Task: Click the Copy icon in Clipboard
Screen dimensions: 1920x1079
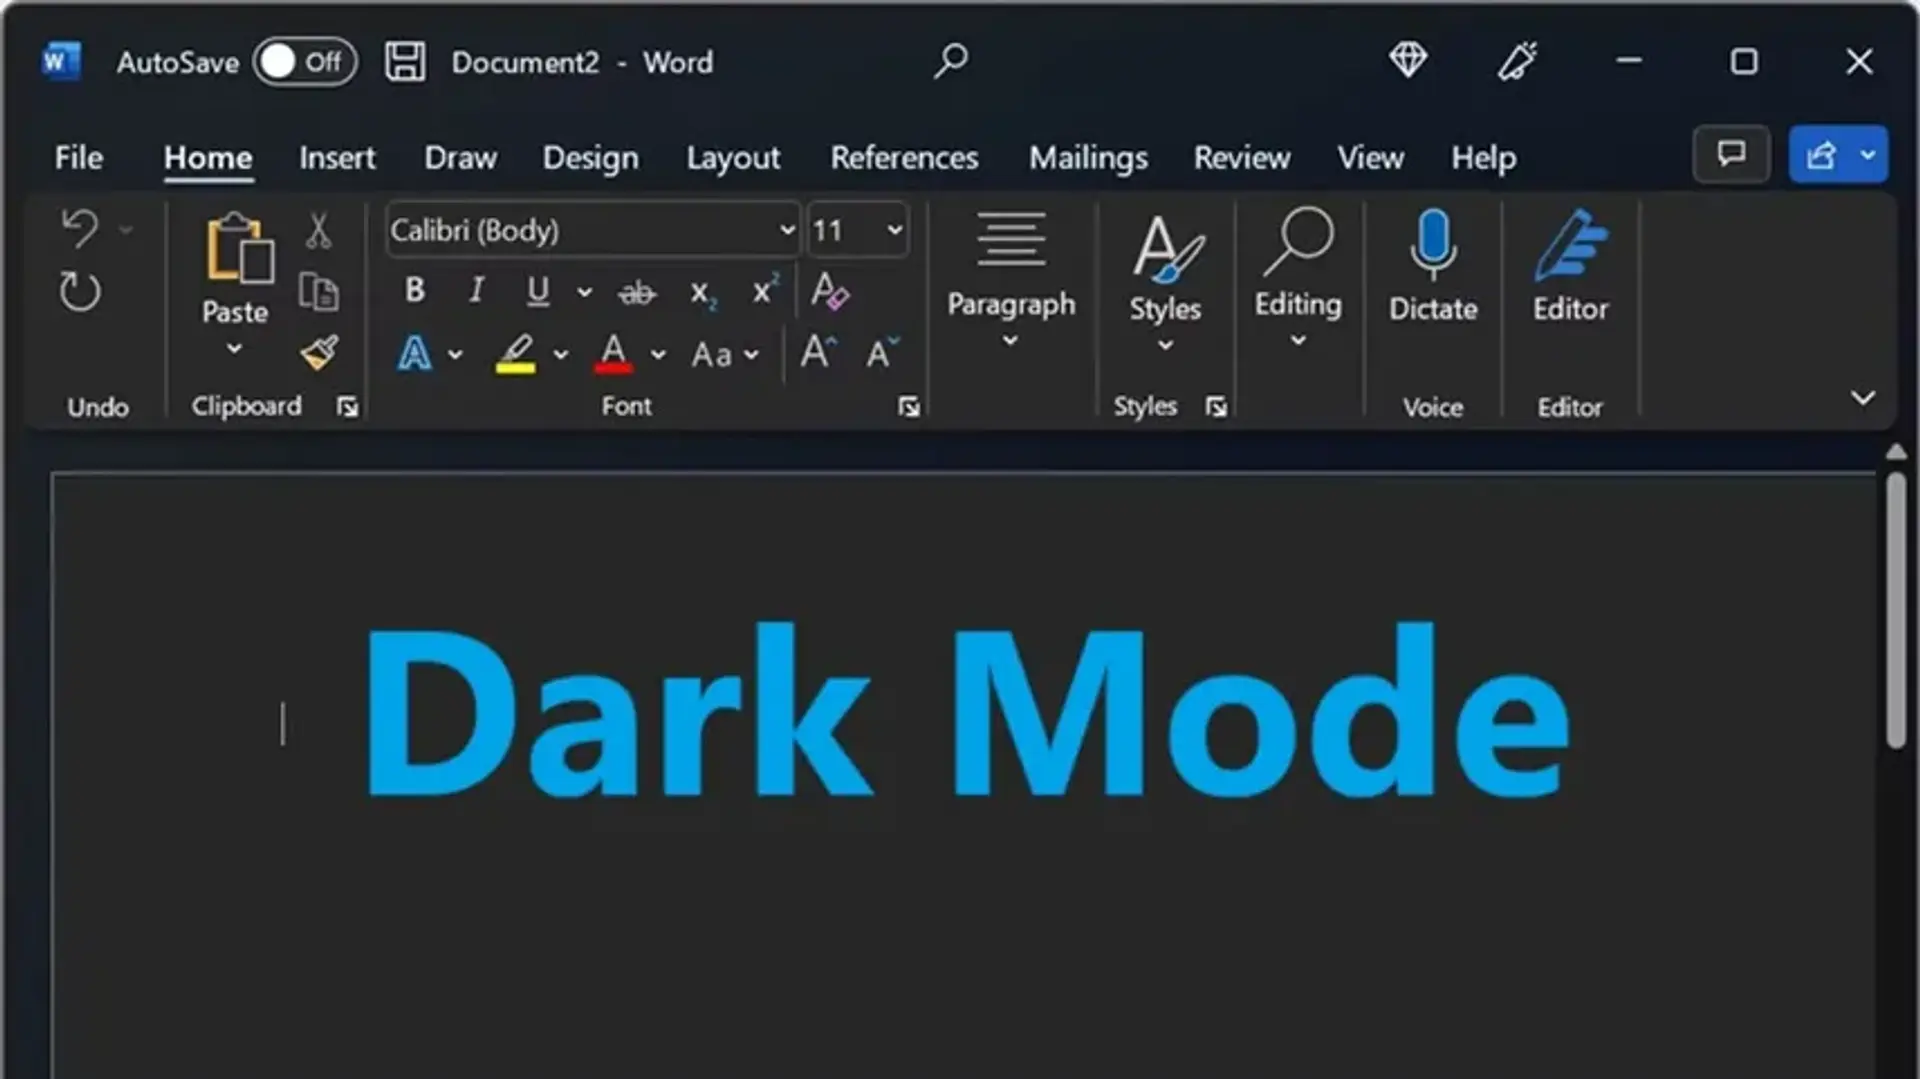Action: (318, 292)
